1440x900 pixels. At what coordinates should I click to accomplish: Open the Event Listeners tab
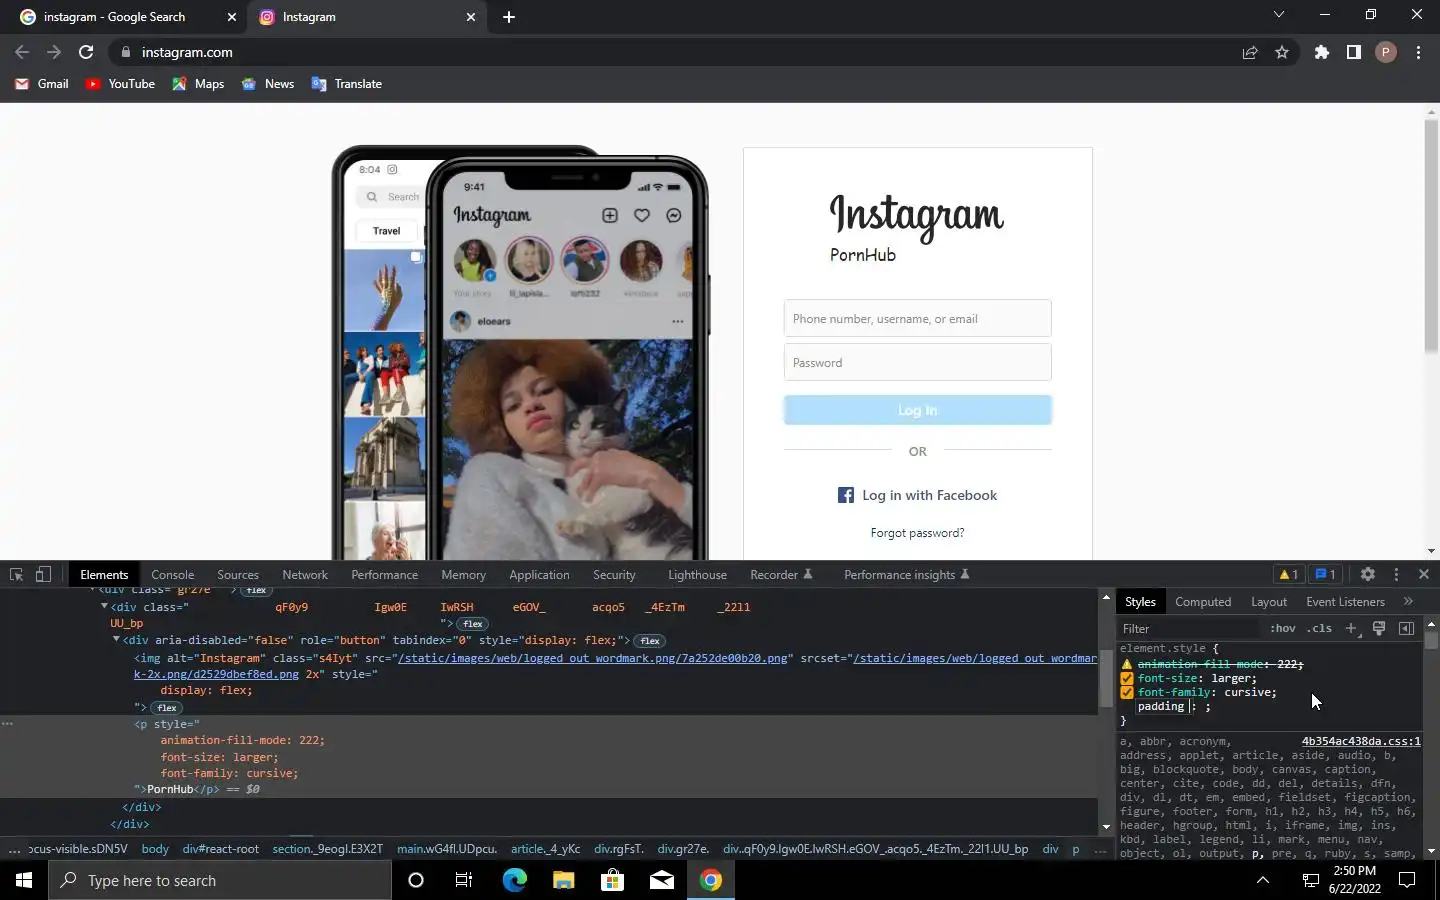tap(1345, 602)
